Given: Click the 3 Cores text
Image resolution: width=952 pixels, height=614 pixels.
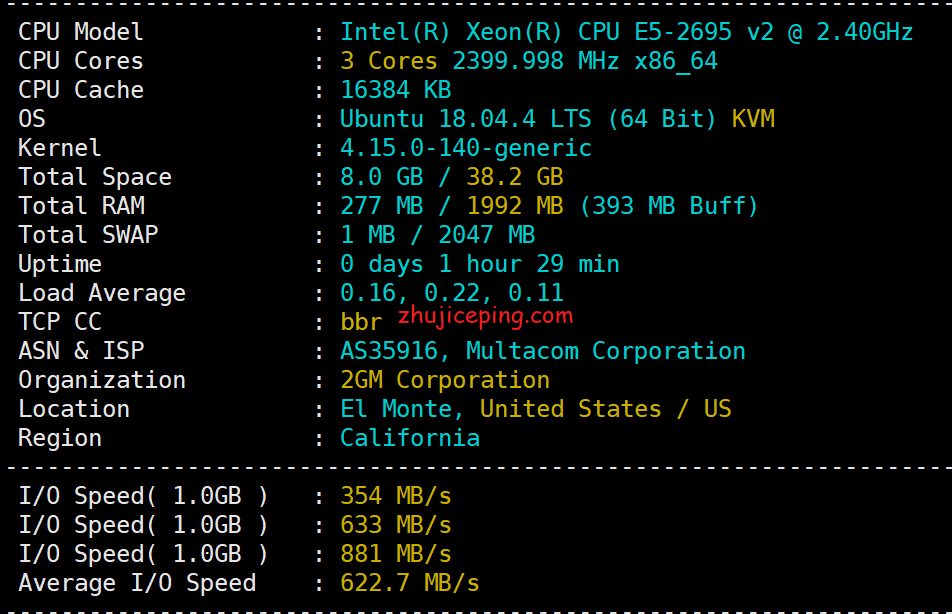Looking at the screenshot, I should click(389, 61).
